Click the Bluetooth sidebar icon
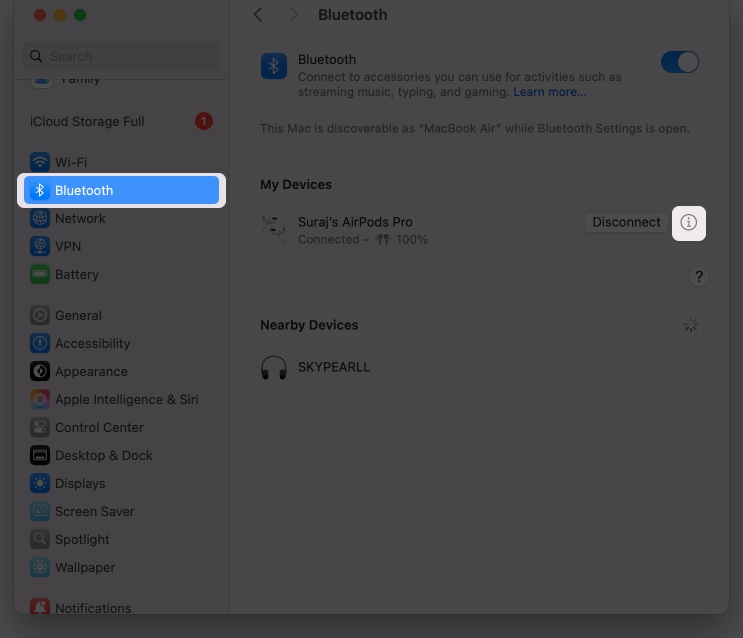The width and height of the screenshot is (743, 638). (x=40, y=190)
